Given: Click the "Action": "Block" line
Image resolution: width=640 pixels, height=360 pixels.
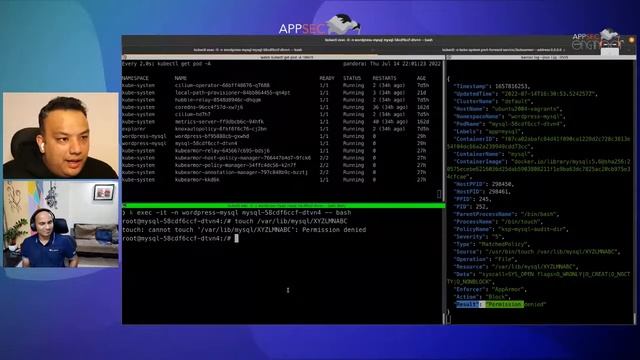Looking at the screenshot, I should click(481, 297).
